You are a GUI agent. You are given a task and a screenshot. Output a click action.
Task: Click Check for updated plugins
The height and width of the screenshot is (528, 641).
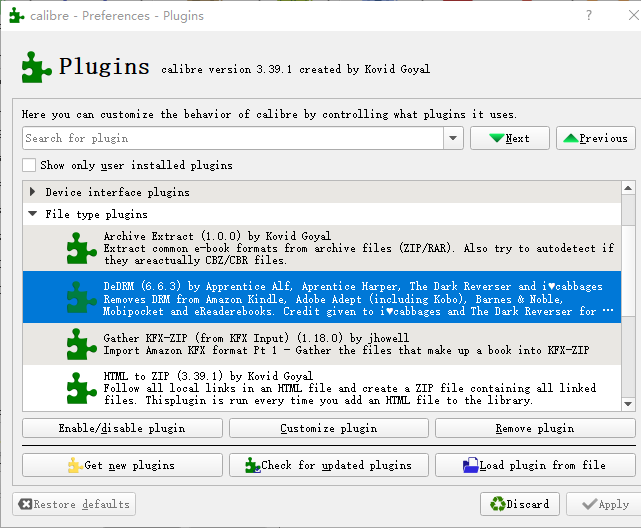(329, 465)
